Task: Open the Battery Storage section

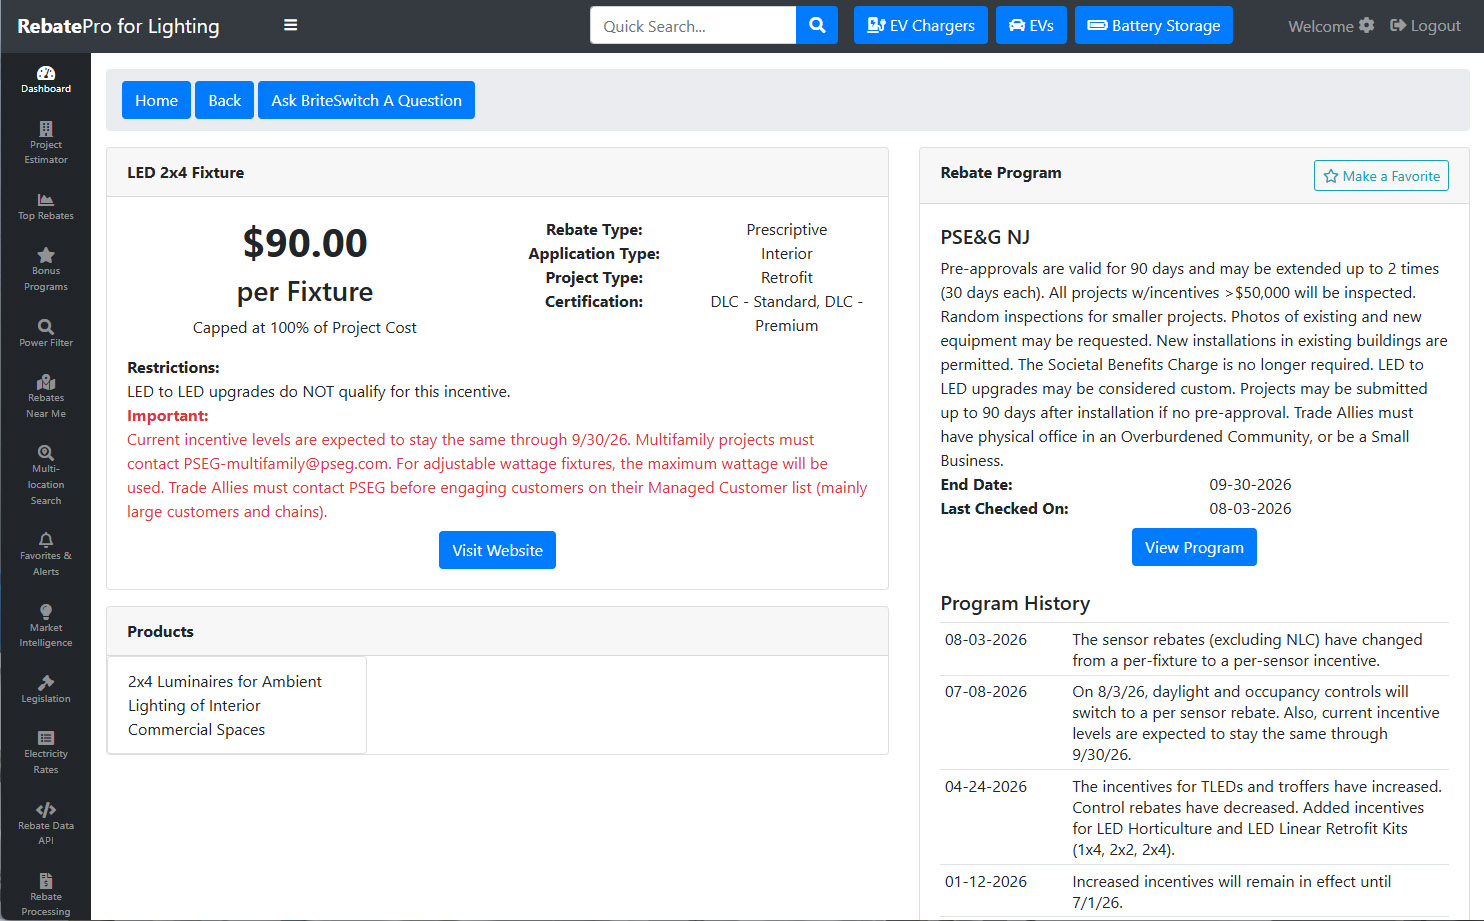Action: [1154, 25]
